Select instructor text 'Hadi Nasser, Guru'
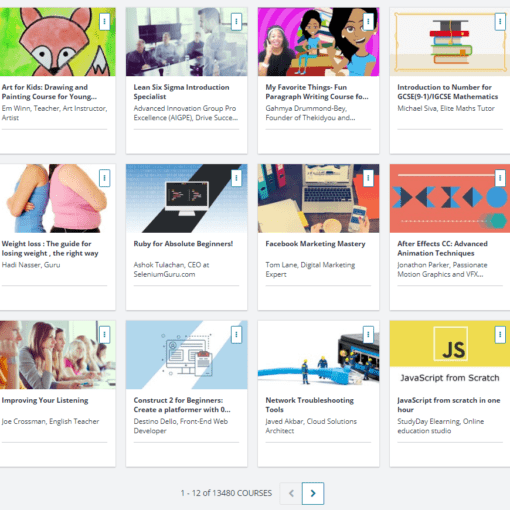510x510 pixels. click(x=31, y=265)
